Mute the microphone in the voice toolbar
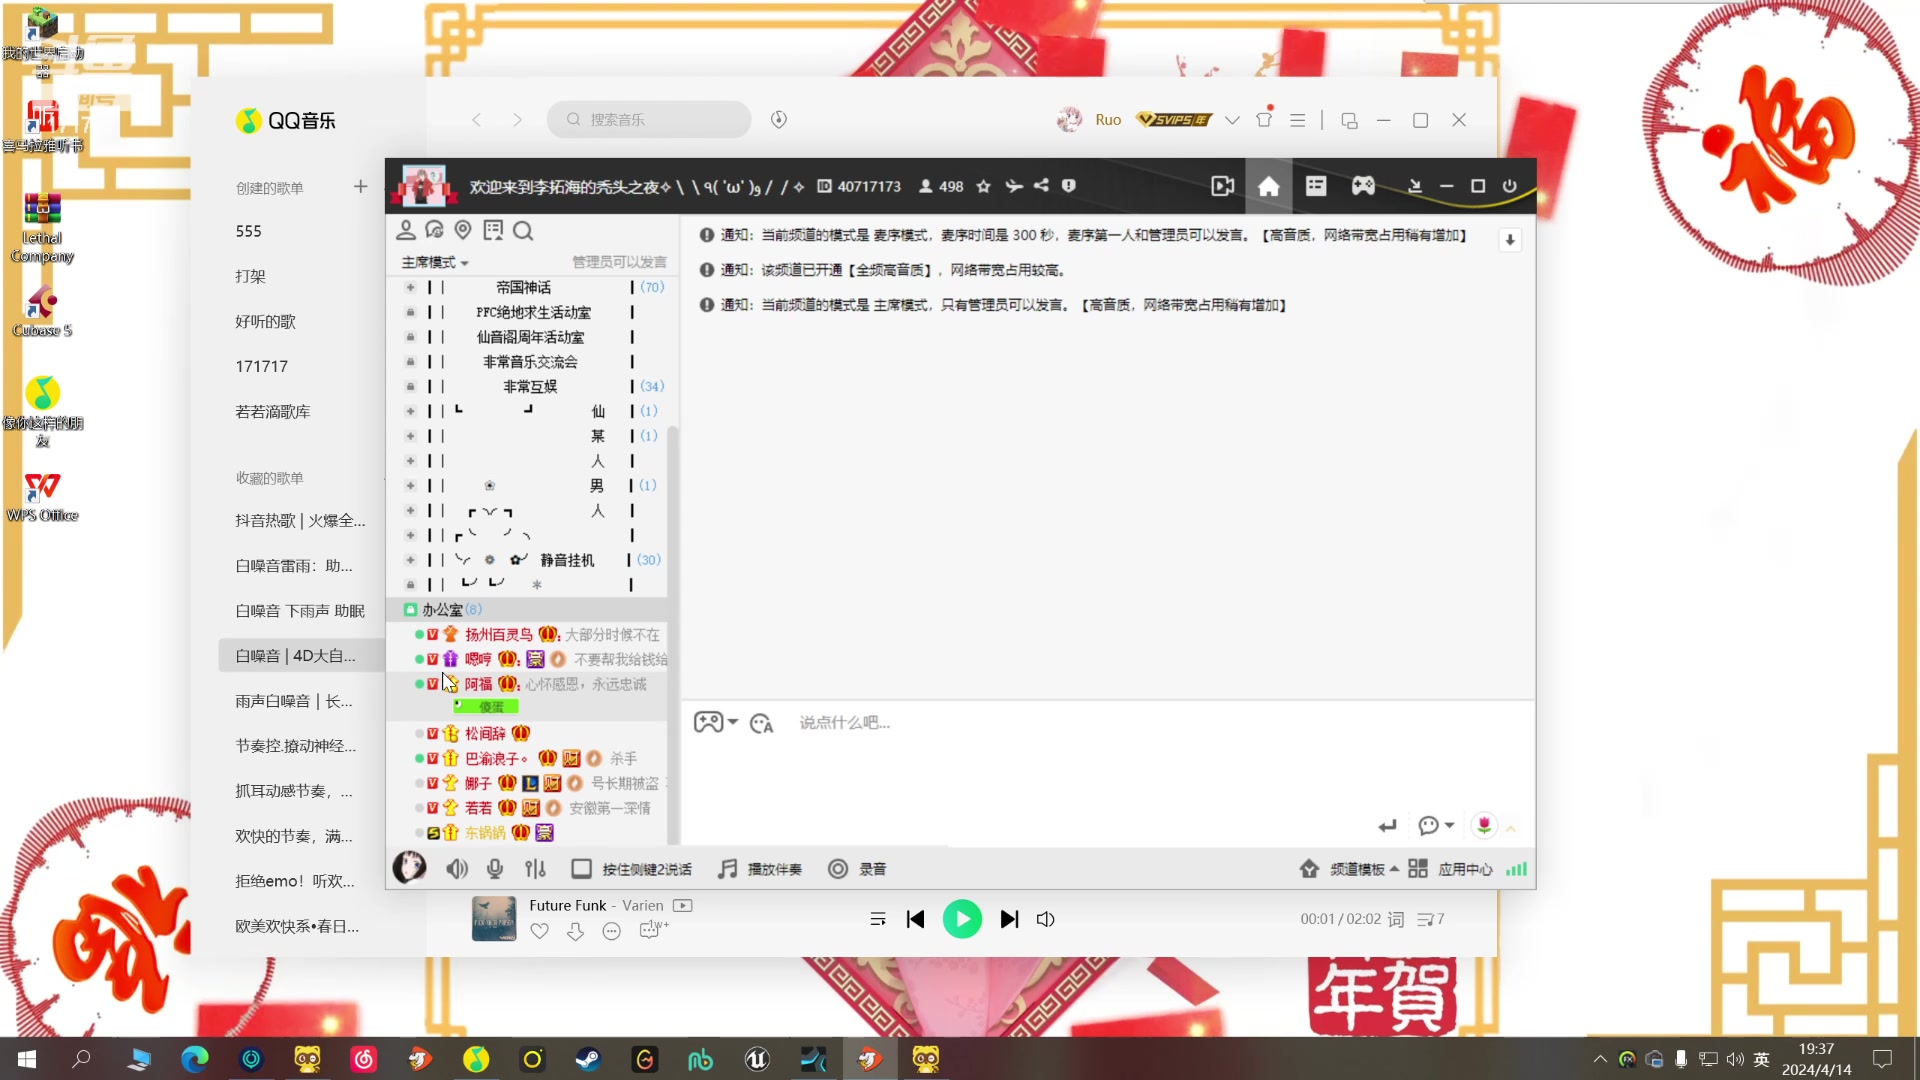Screen dimensions: 1920x1080 coord(494,869)
